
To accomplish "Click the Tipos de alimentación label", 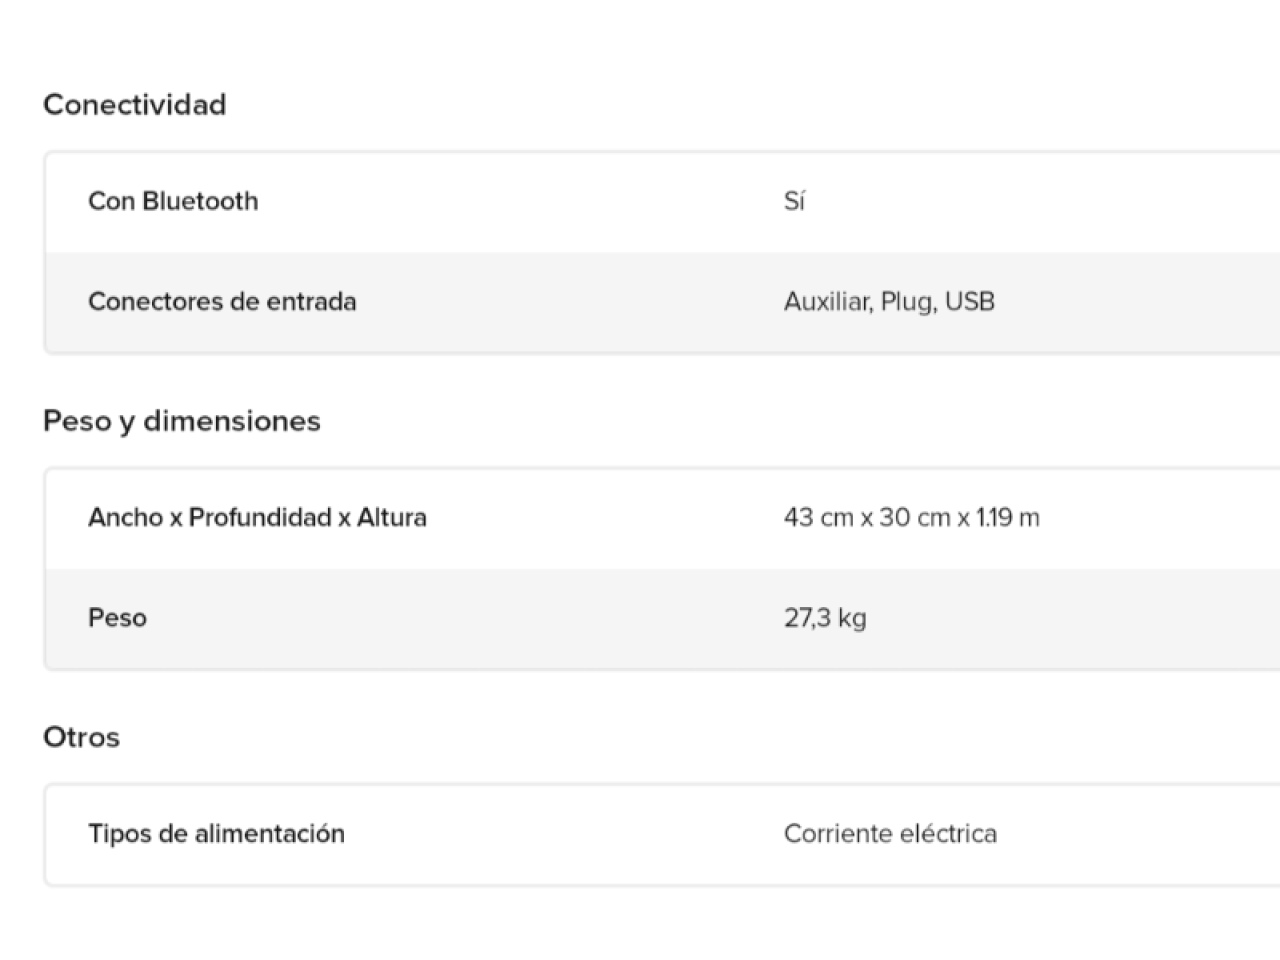I will [216, 834].
